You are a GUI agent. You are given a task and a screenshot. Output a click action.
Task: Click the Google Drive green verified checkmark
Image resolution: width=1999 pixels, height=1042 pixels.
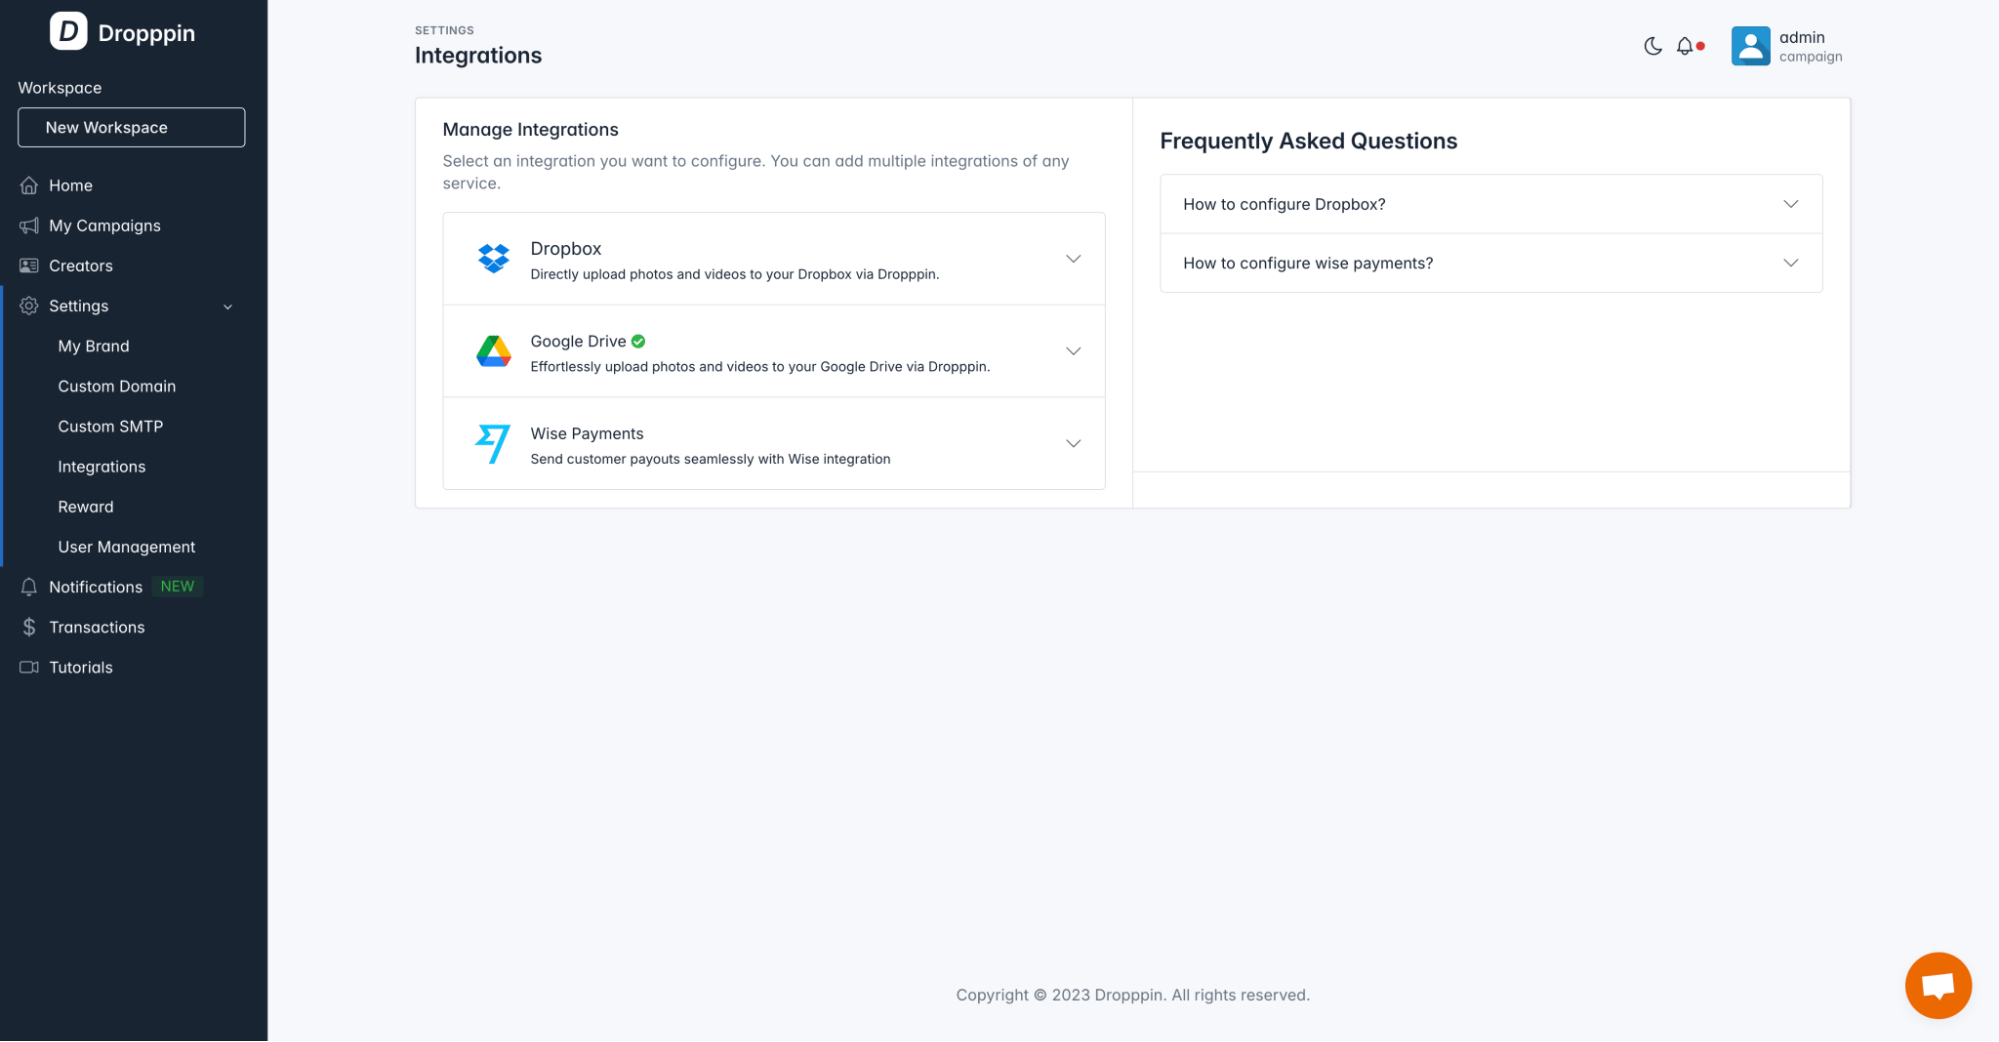[x=638, y=341]
